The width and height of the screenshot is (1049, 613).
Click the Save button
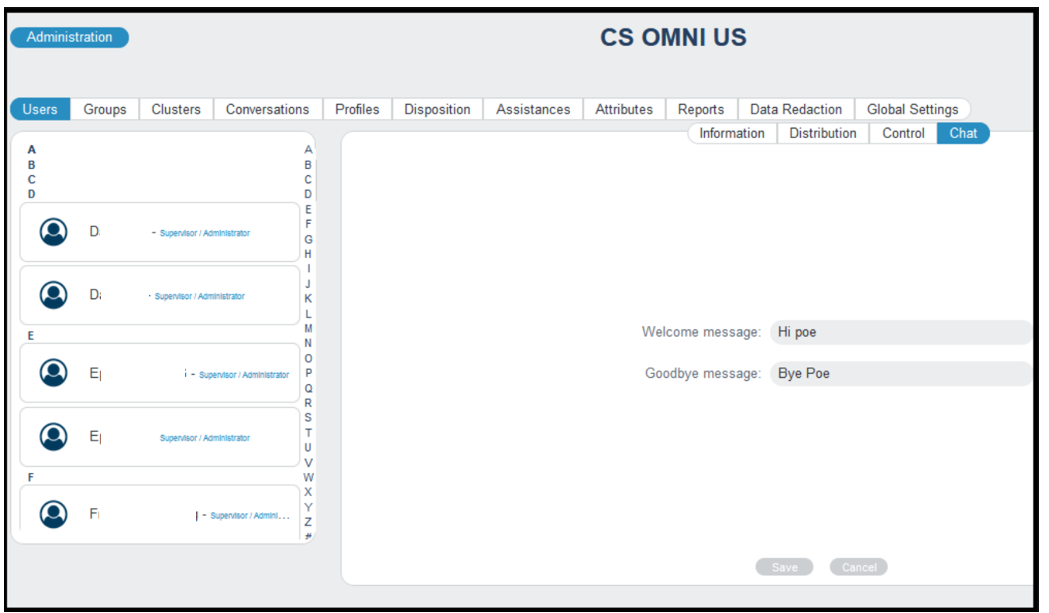click(785, 567)
